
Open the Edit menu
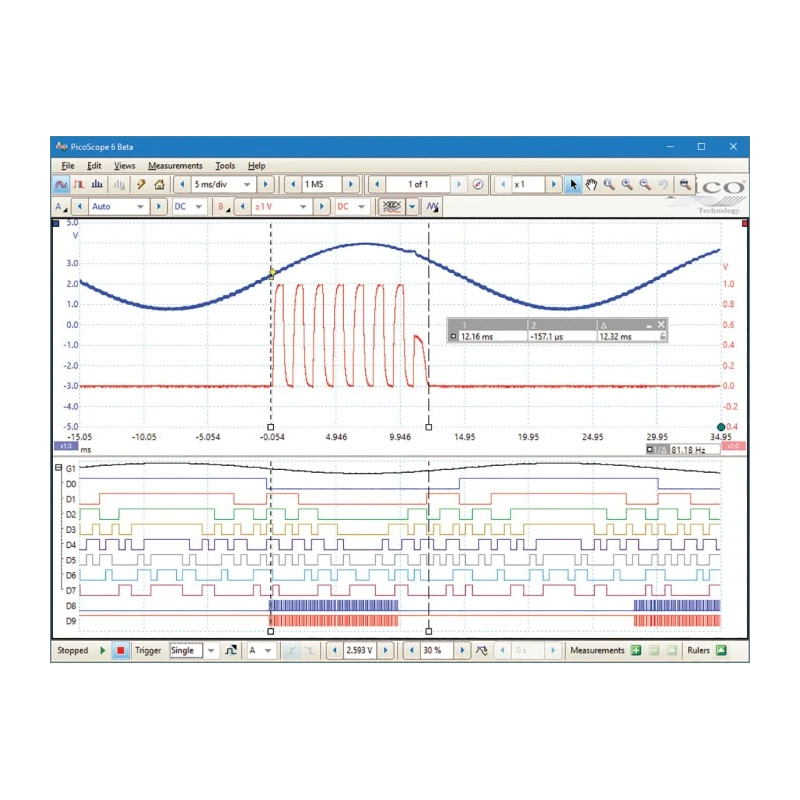click(94, 166)
